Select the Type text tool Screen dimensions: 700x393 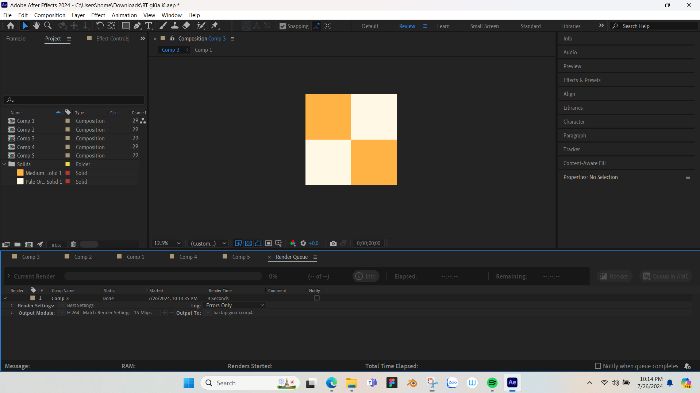click(x=149, y=26)
